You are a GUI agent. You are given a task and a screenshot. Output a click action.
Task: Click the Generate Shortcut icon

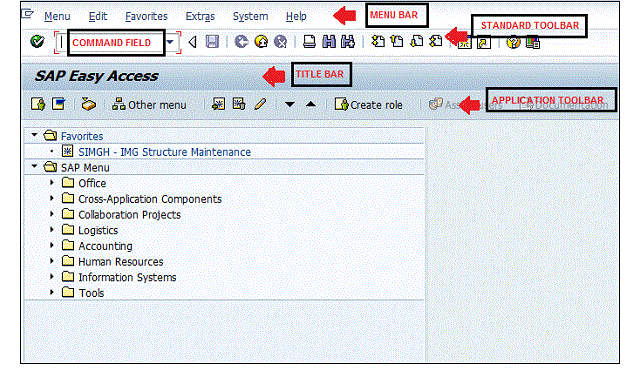pos(484,43)
